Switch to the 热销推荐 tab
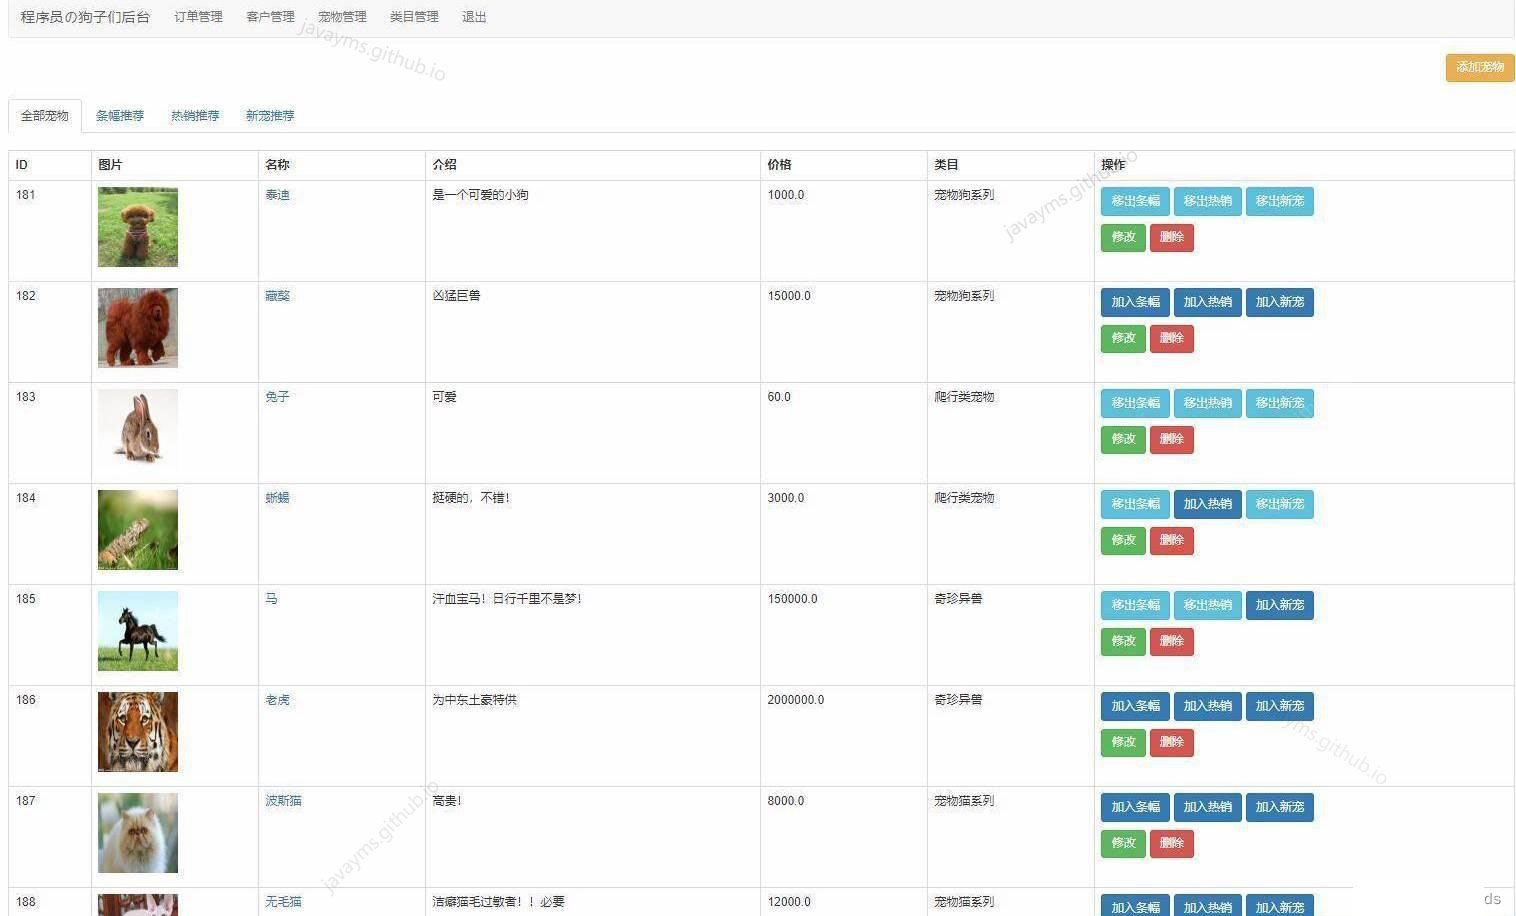 [194, 115]
